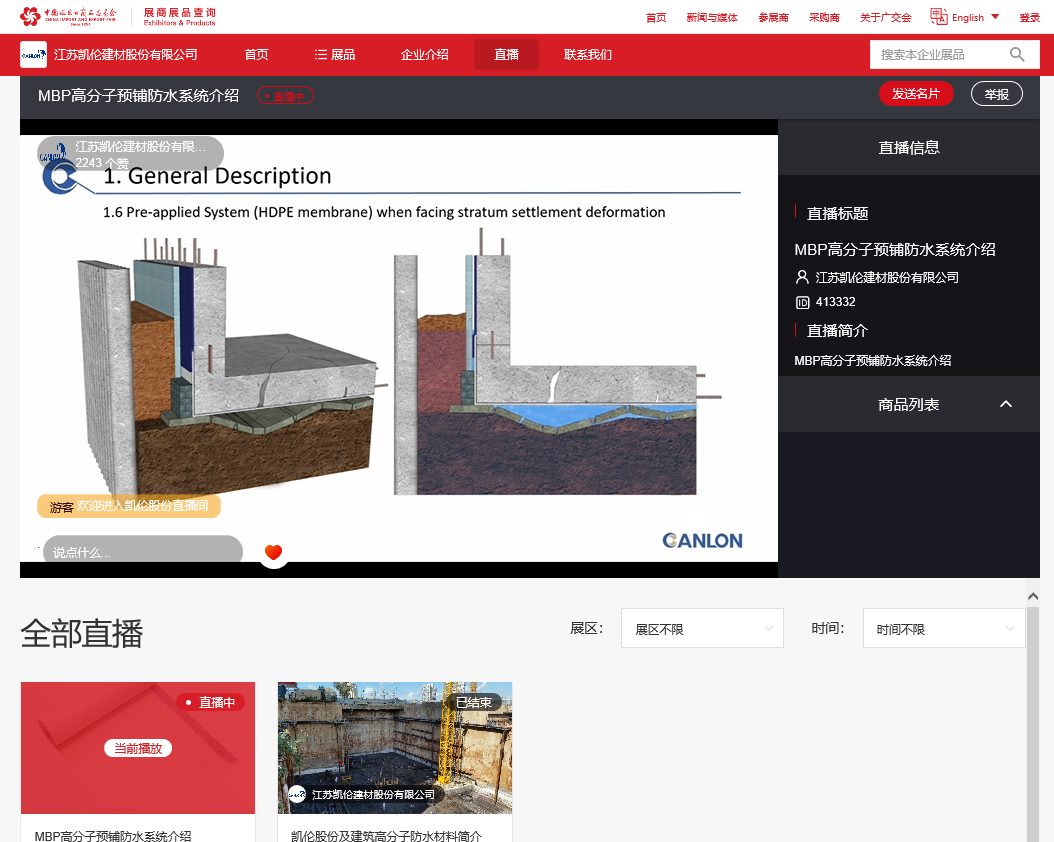Click the user icon beside company name

coord(802,277)
